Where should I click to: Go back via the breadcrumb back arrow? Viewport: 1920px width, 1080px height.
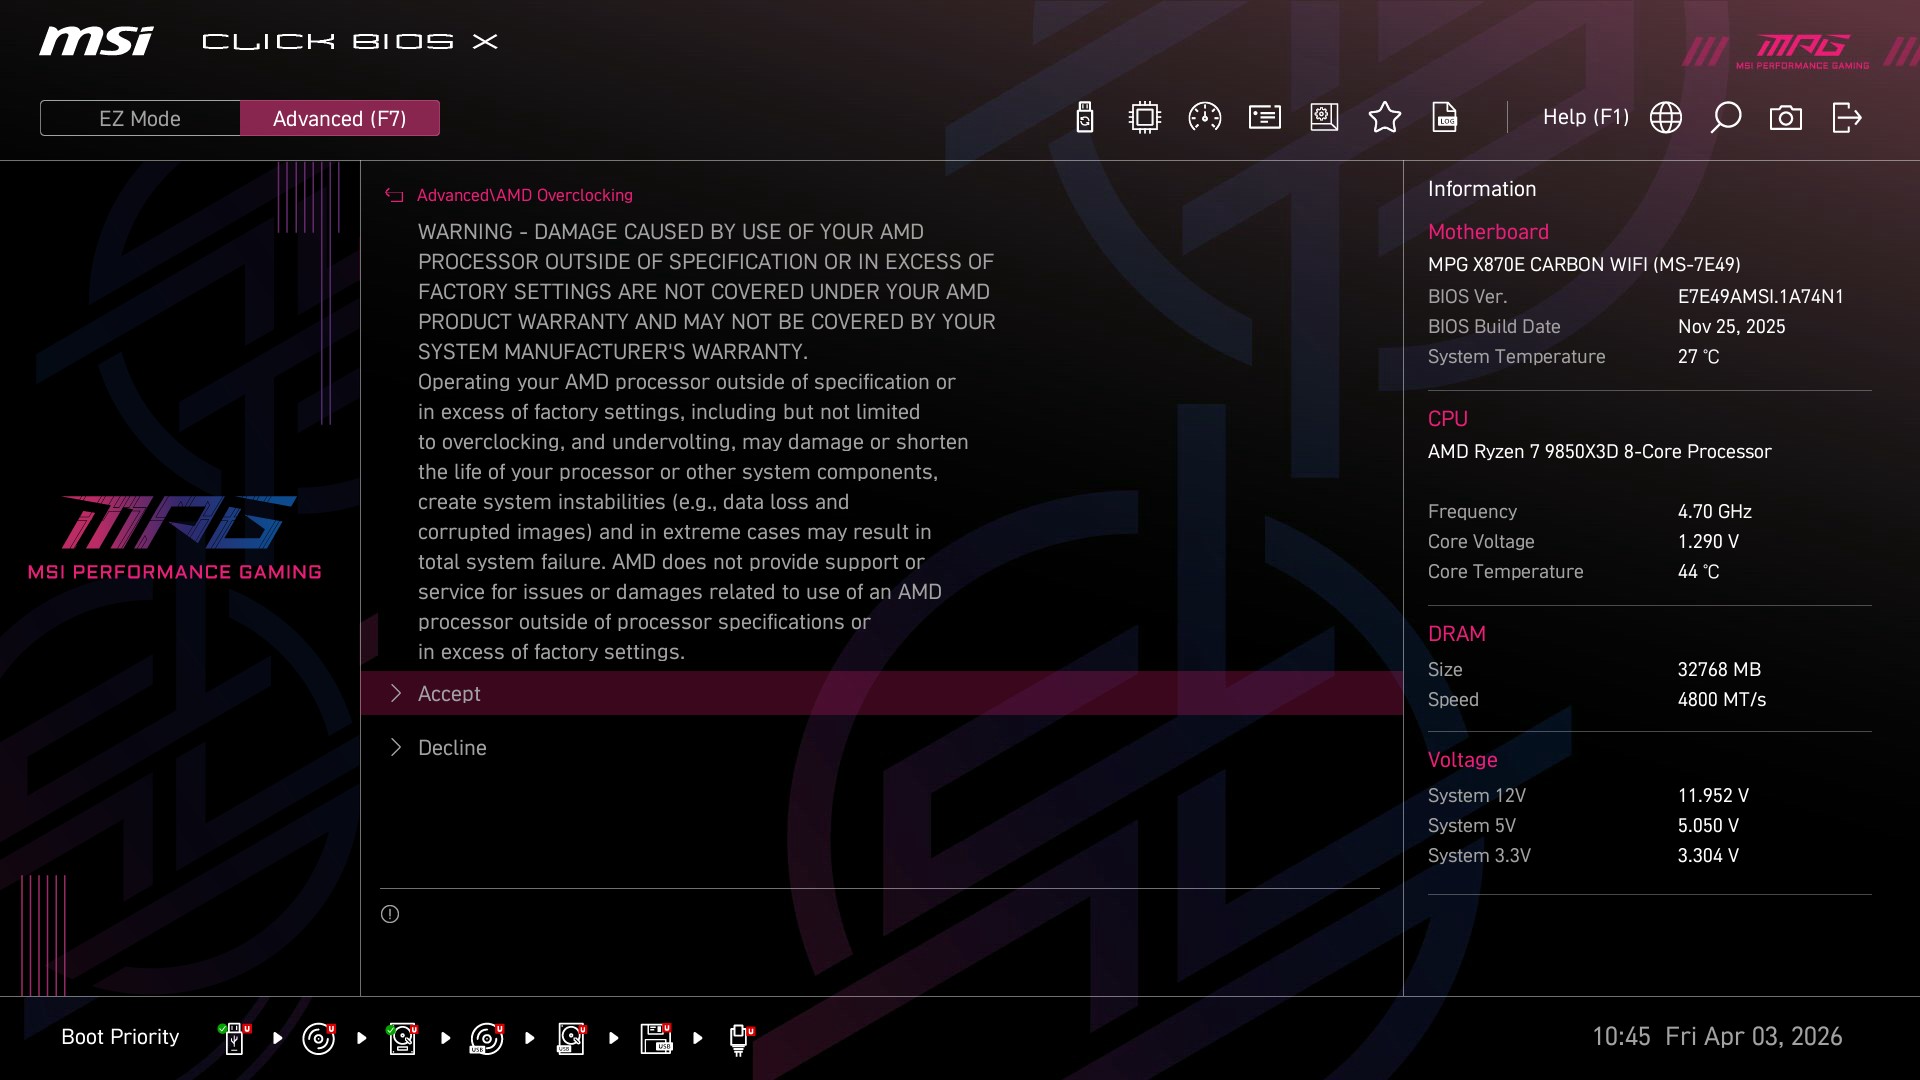click(394, 196)
